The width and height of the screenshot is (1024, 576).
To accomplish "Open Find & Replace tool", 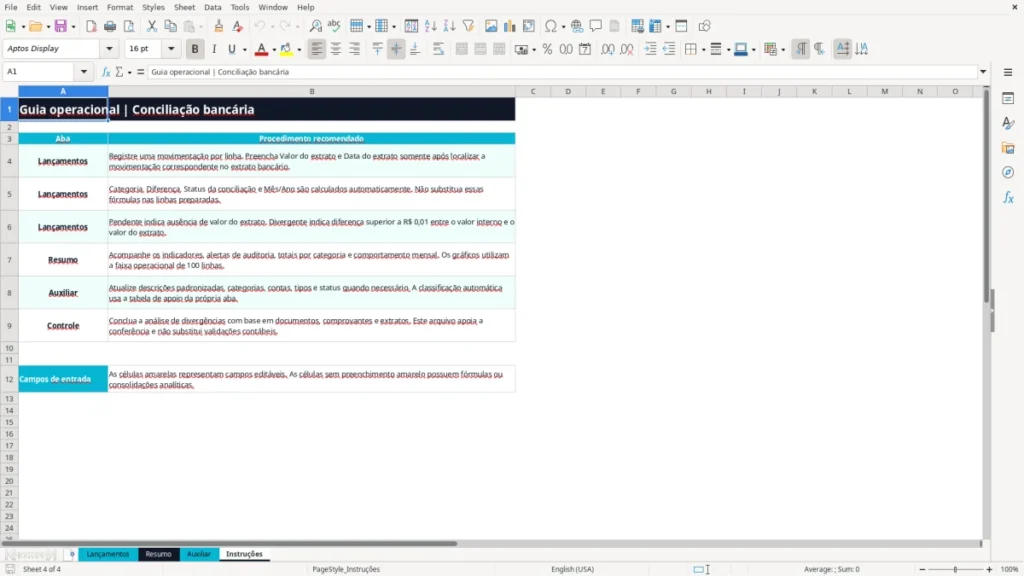I will pyautogui.click(x=315, y=26).
